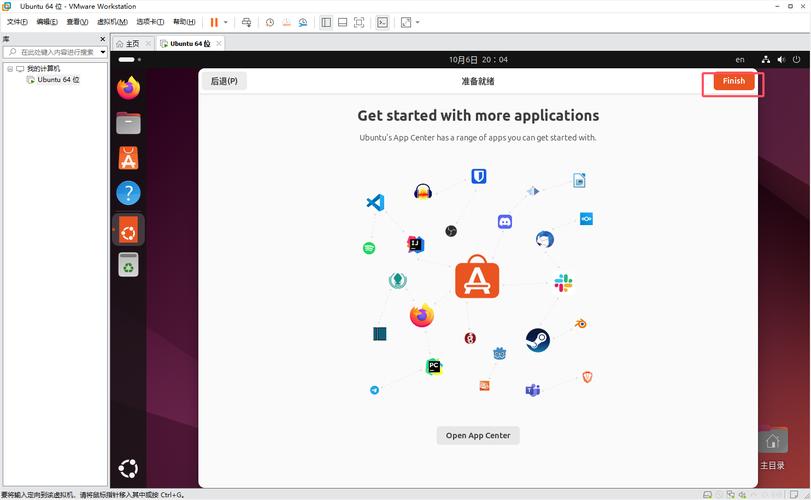Select Ubuntu 64 位 in library tree

tap(57, 79)
